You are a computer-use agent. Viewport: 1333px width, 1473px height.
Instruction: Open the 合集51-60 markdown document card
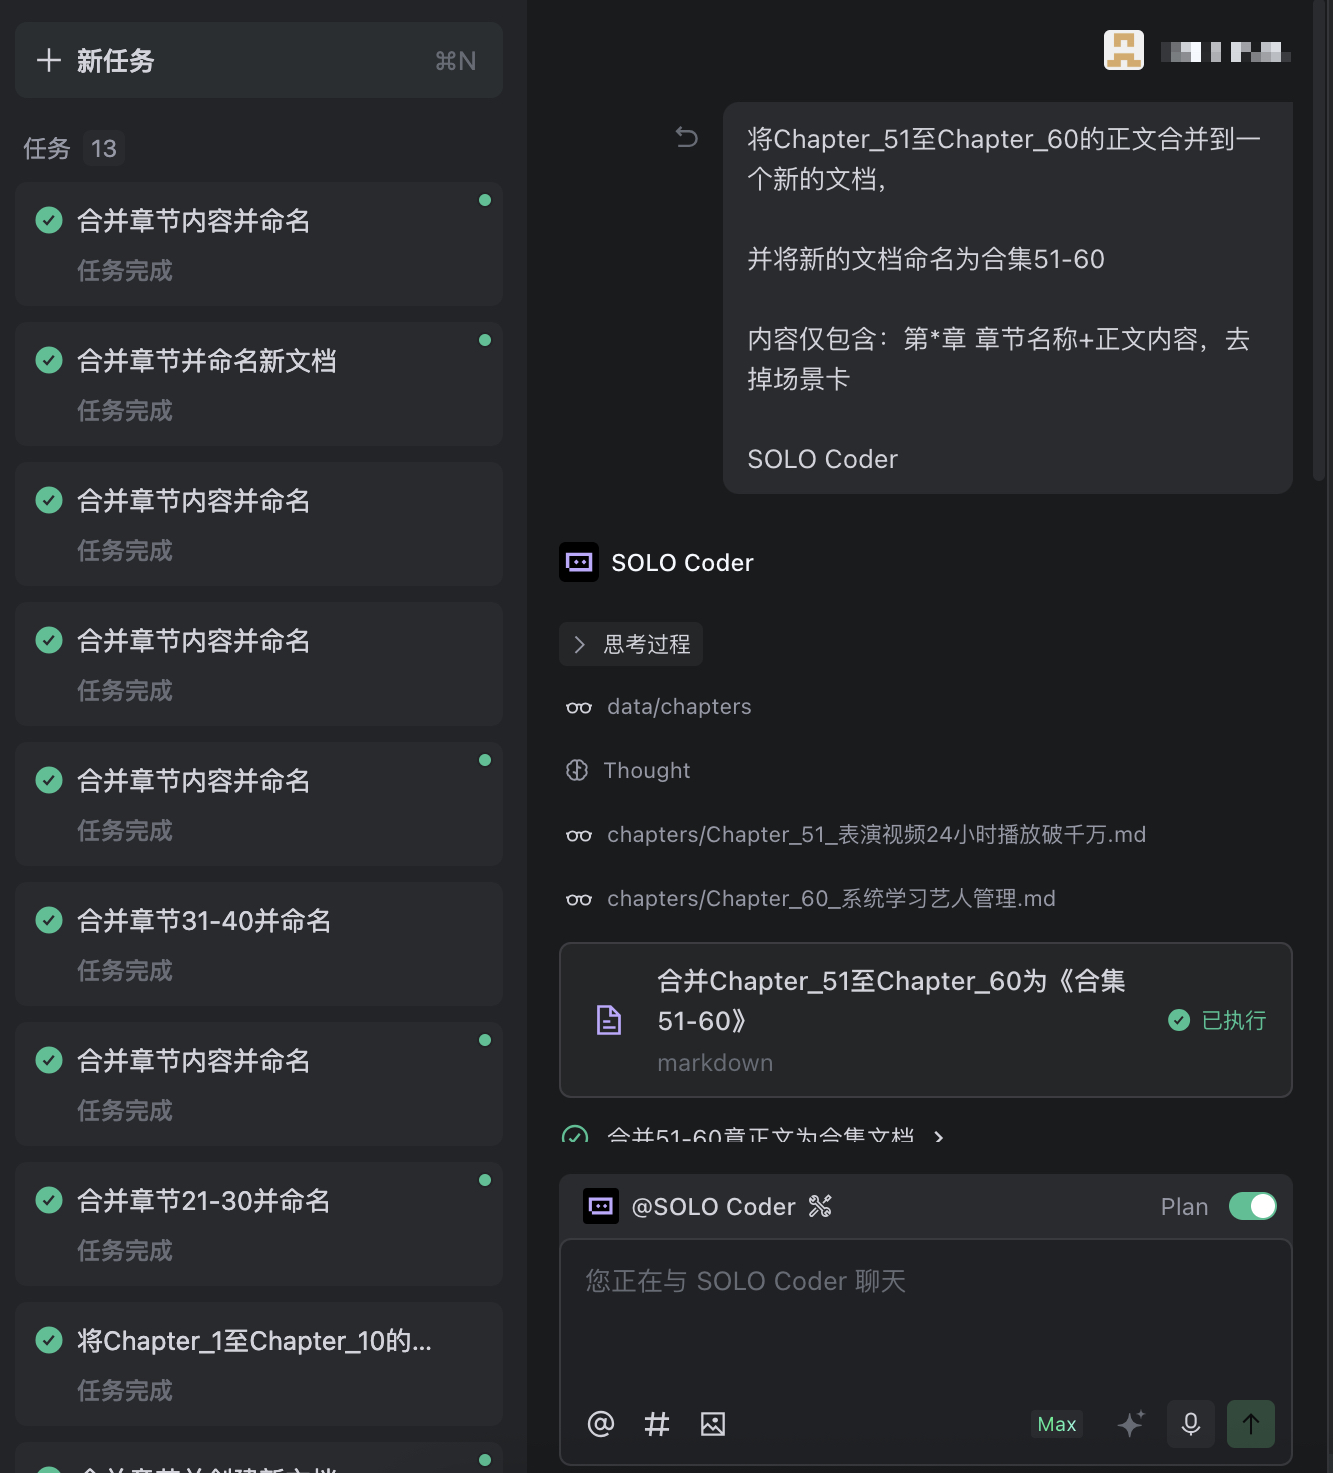tap(890, 1019)
